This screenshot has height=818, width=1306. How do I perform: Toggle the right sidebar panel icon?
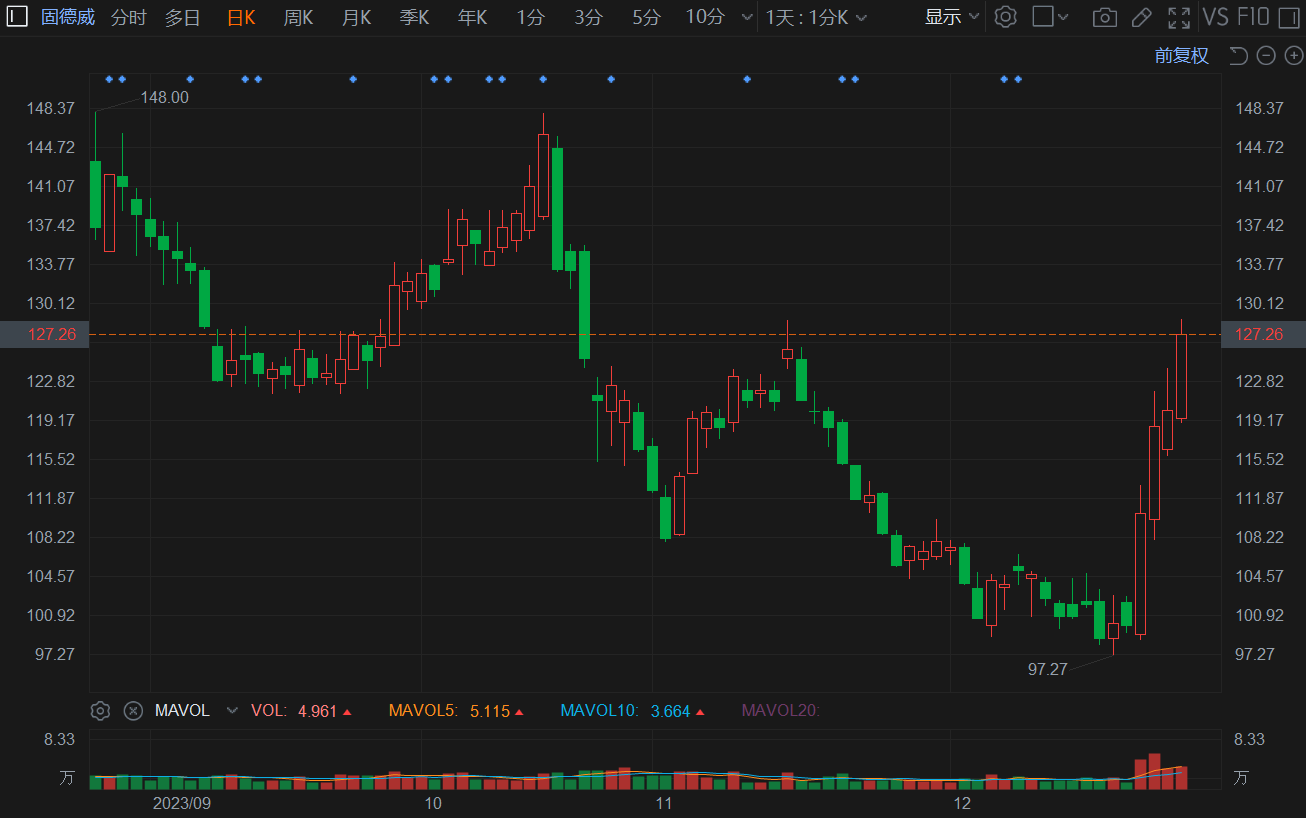[1289, 17]
